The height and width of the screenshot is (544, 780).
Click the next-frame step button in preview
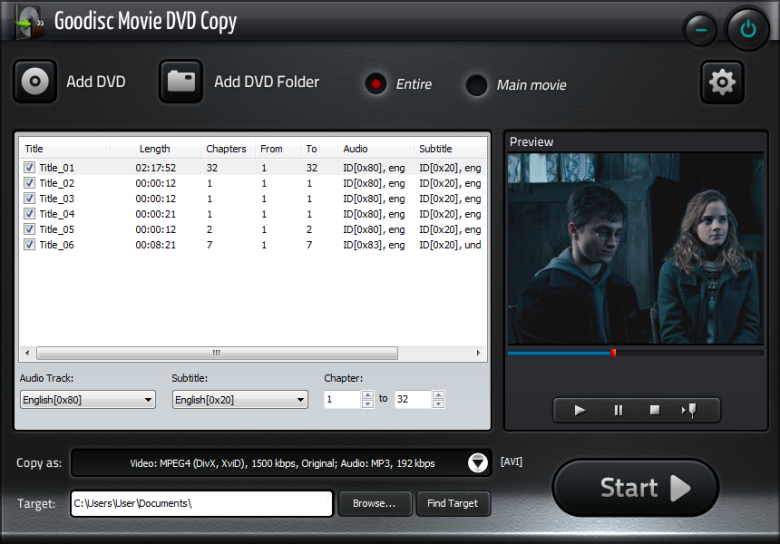pyautogui.click(x=688, y=410)
